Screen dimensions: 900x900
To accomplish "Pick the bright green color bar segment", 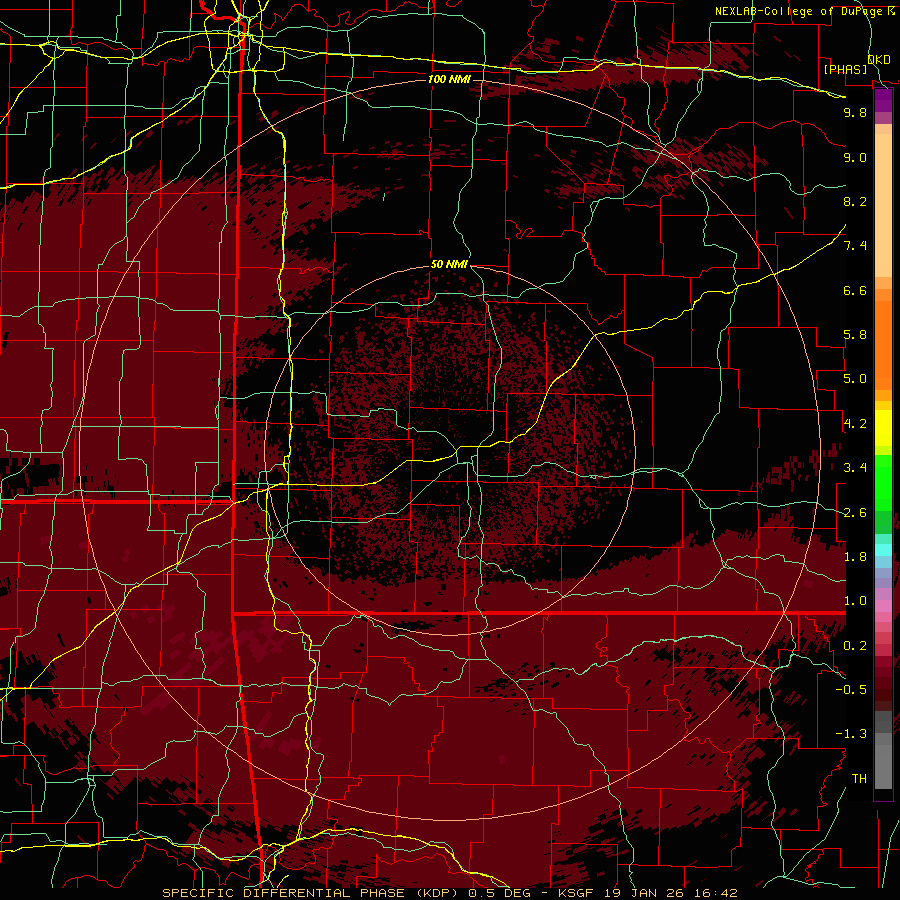I will (x=883, y=483).
